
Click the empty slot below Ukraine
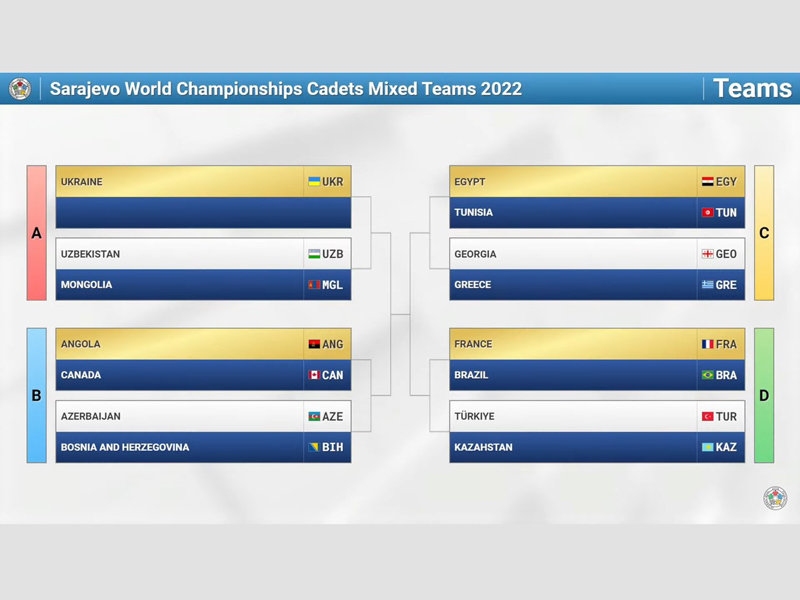click(204, 213)
